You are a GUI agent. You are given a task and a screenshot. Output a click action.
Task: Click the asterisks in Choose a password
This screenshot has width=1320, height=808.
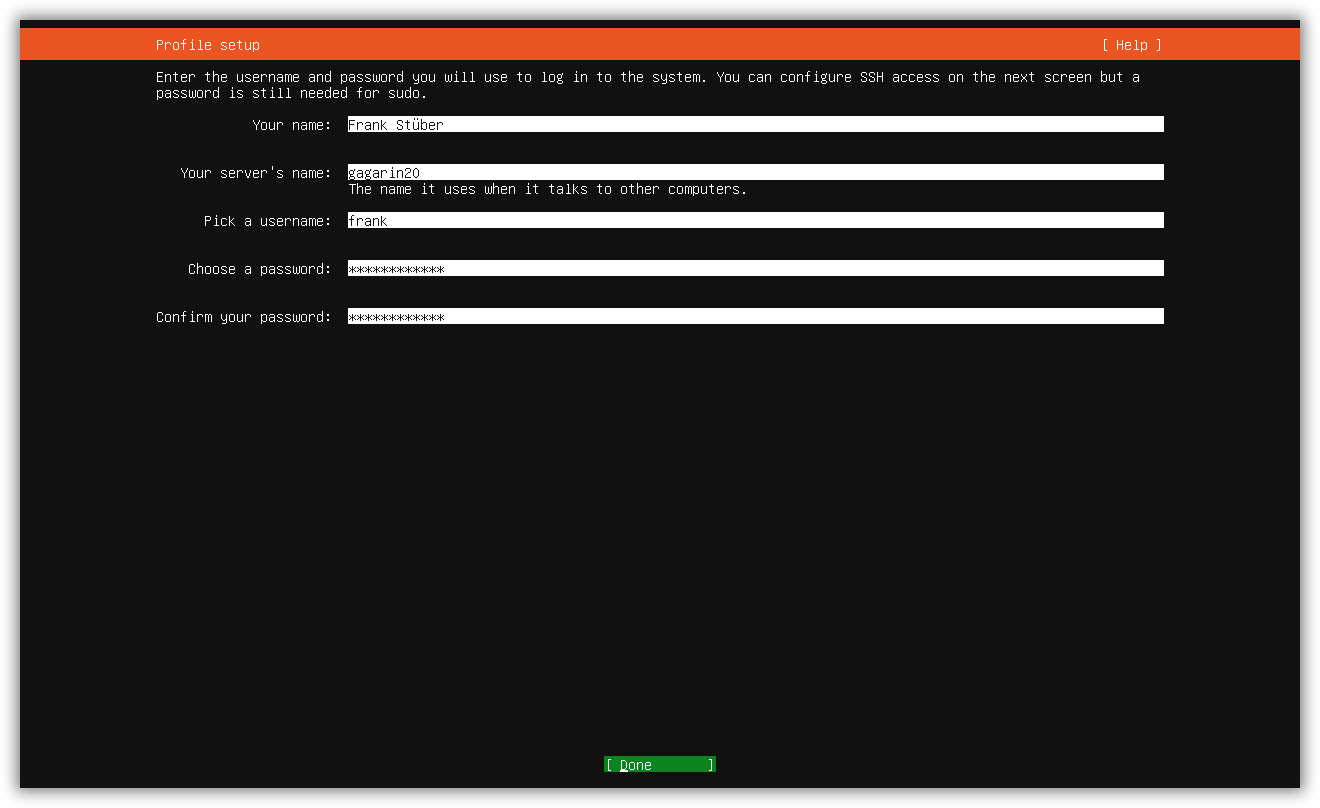pos(396,269)
